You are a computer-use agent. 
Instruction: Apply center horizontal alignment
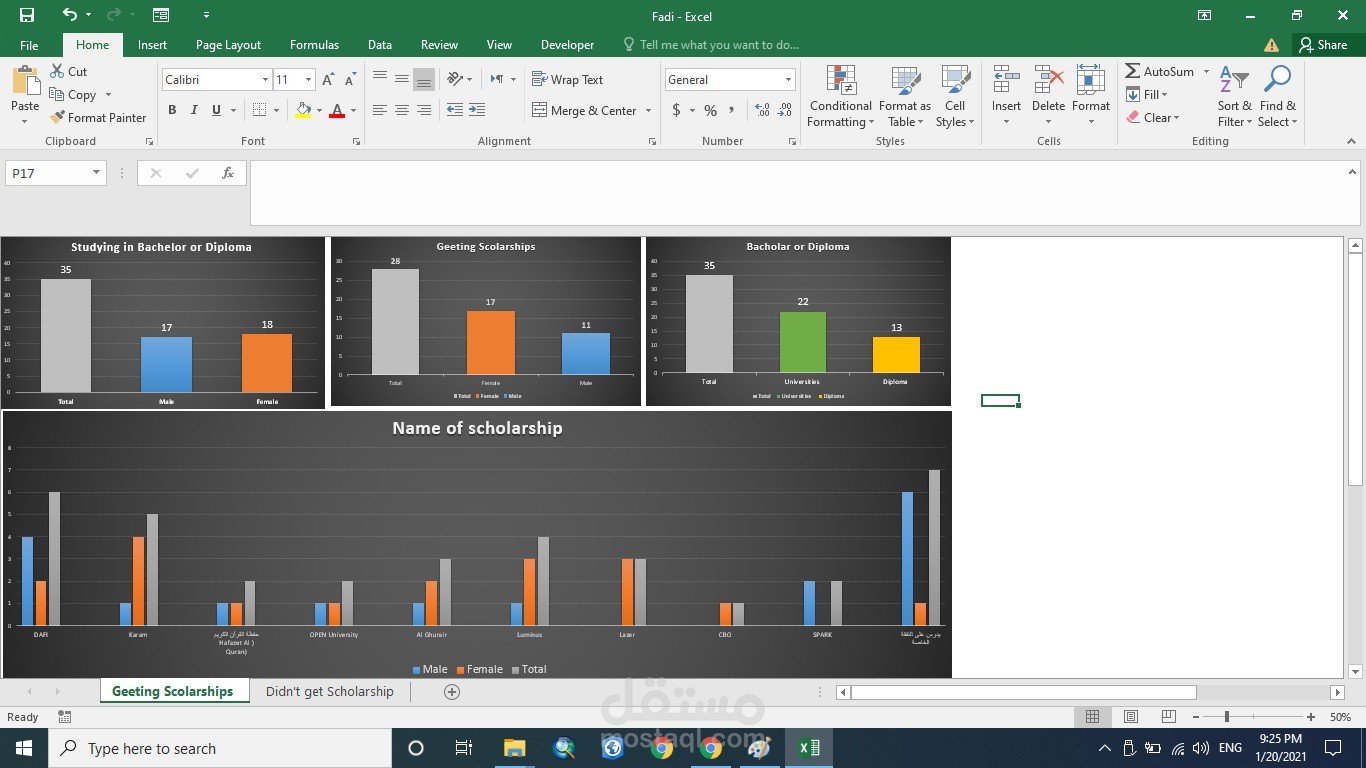tap(402, 110)
